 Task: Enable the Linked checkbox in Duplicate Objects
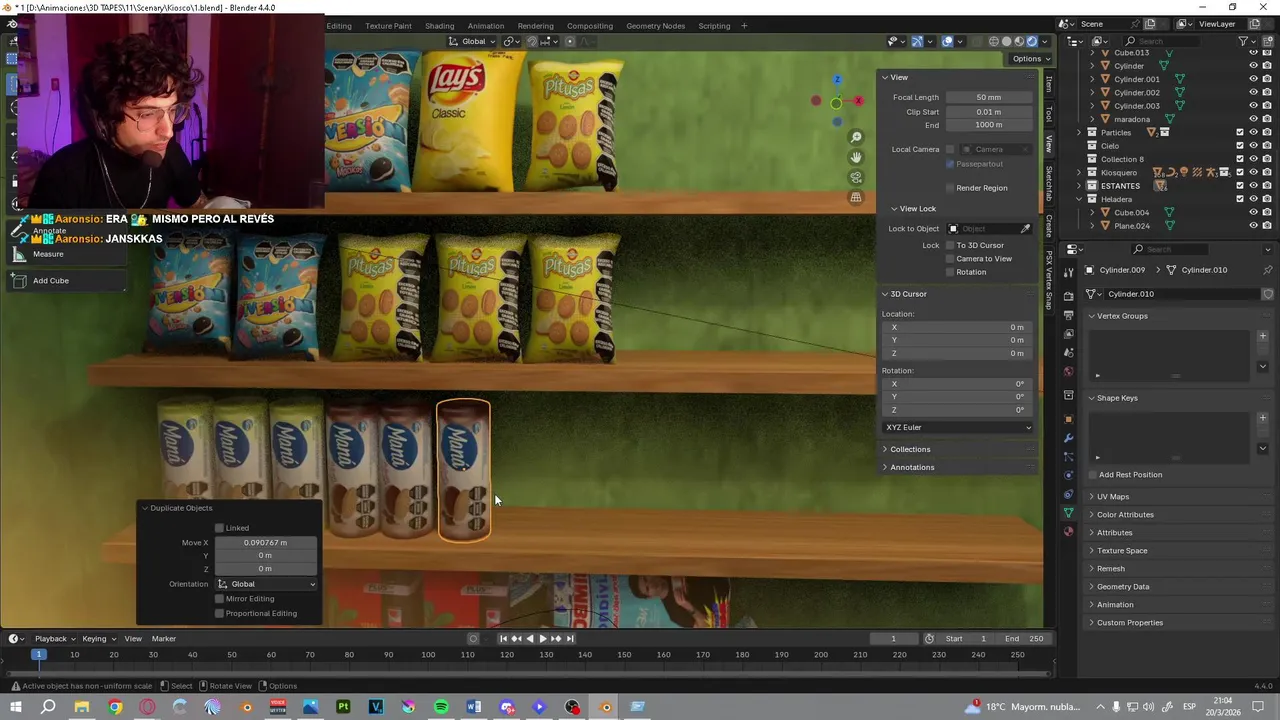(x=219, y=528)
